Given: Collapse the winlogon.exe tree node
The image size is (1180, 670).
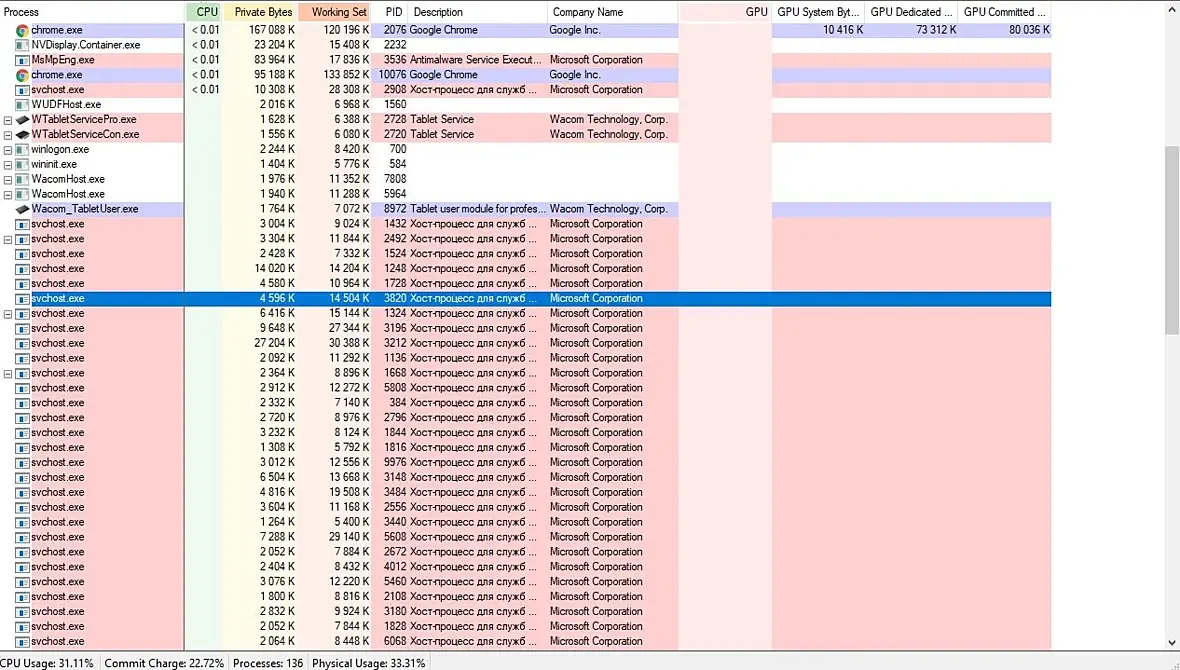Looking at the screenshot, I should point(8,150).
